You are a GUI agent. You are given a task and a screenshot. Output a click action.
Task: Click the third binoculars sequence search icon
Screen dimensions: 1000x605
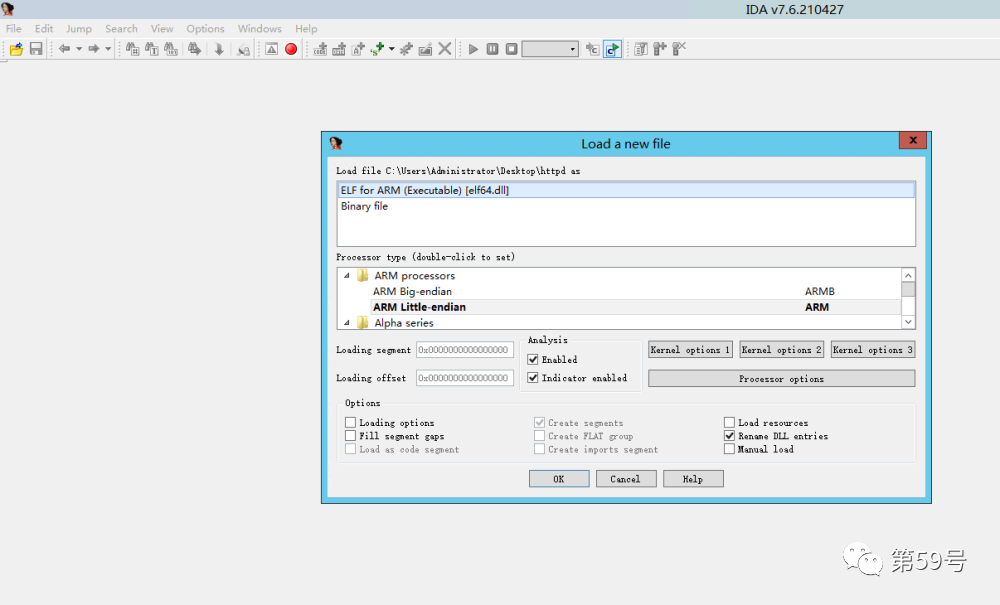(x=171, y=49)
